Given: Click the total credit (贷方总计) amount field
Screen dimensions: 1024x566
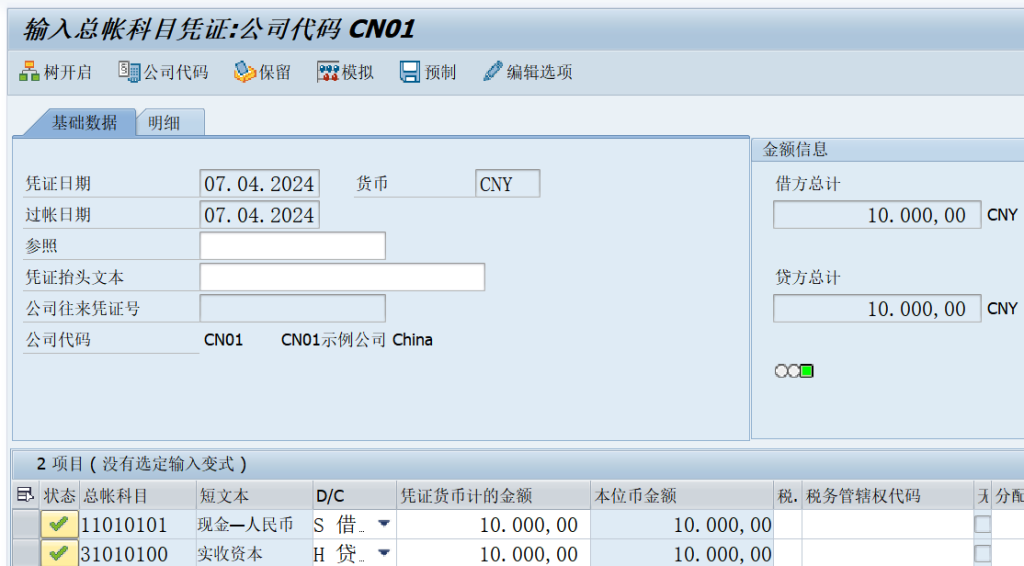Looking at the screenshot, I should click(877, 308).
